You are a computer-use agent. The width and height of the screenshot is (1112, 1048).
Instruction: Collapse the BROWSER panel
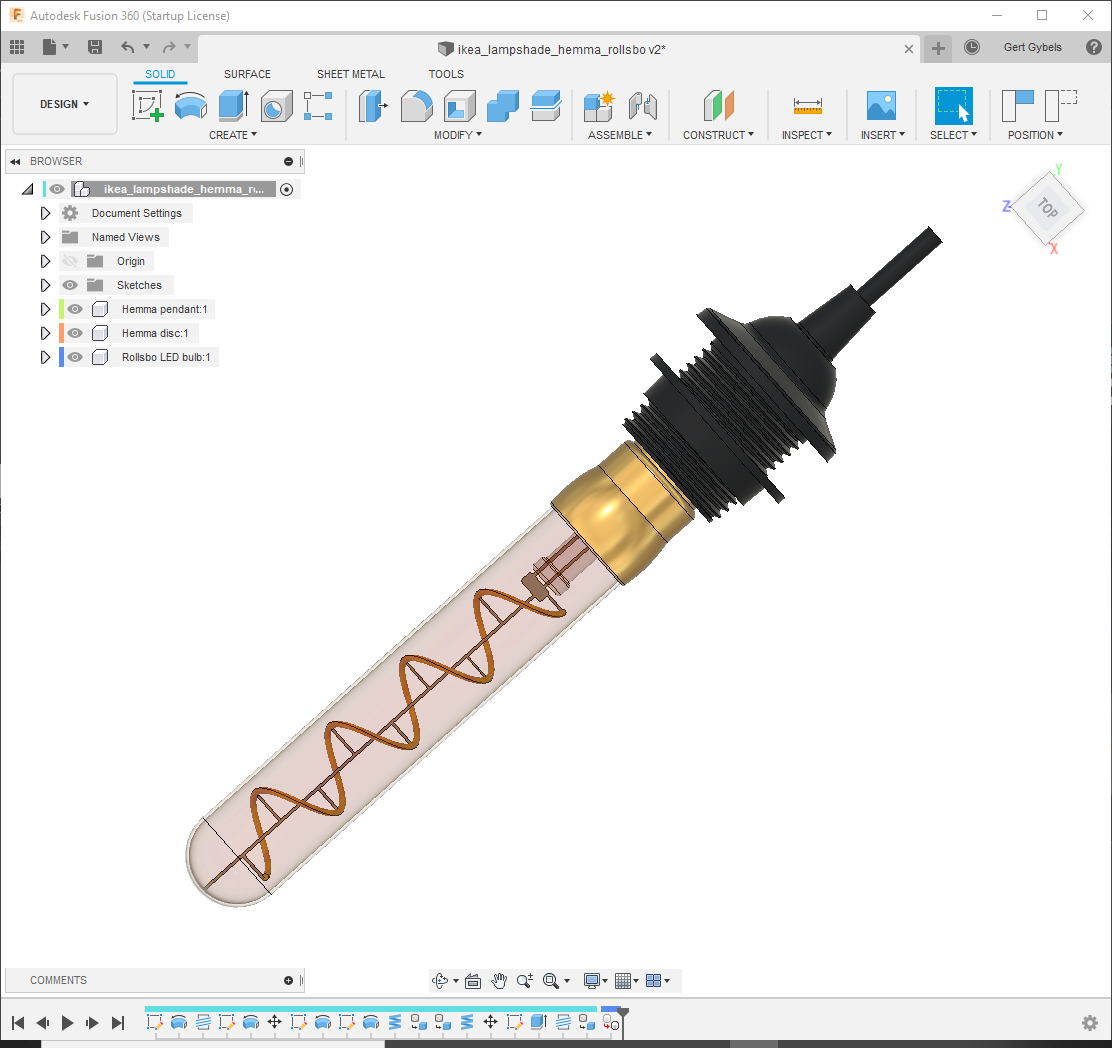pyautogui.click(x=15, y=162)
